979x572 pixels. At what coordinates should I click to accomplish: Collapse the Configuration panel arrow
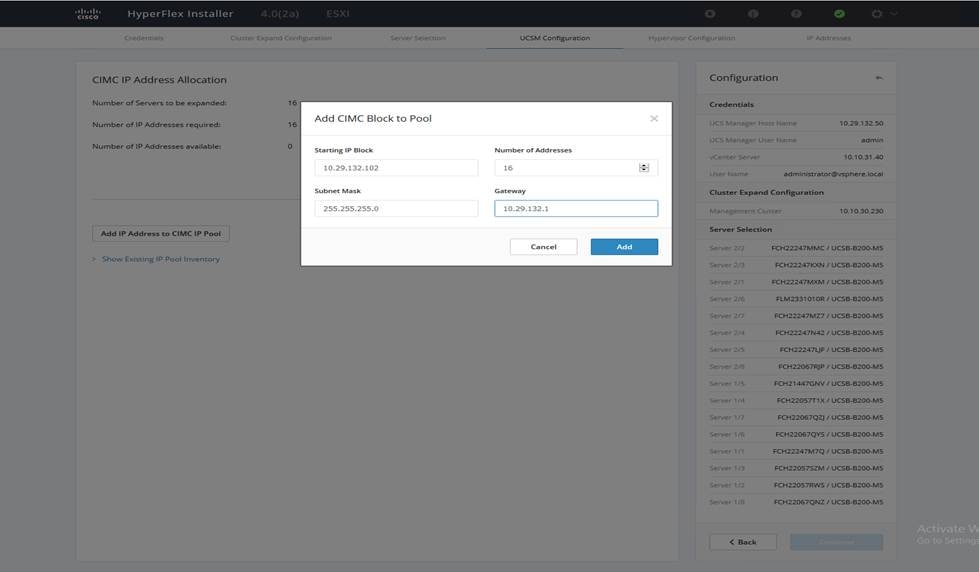pyautogui.click(x=878, y=78)
